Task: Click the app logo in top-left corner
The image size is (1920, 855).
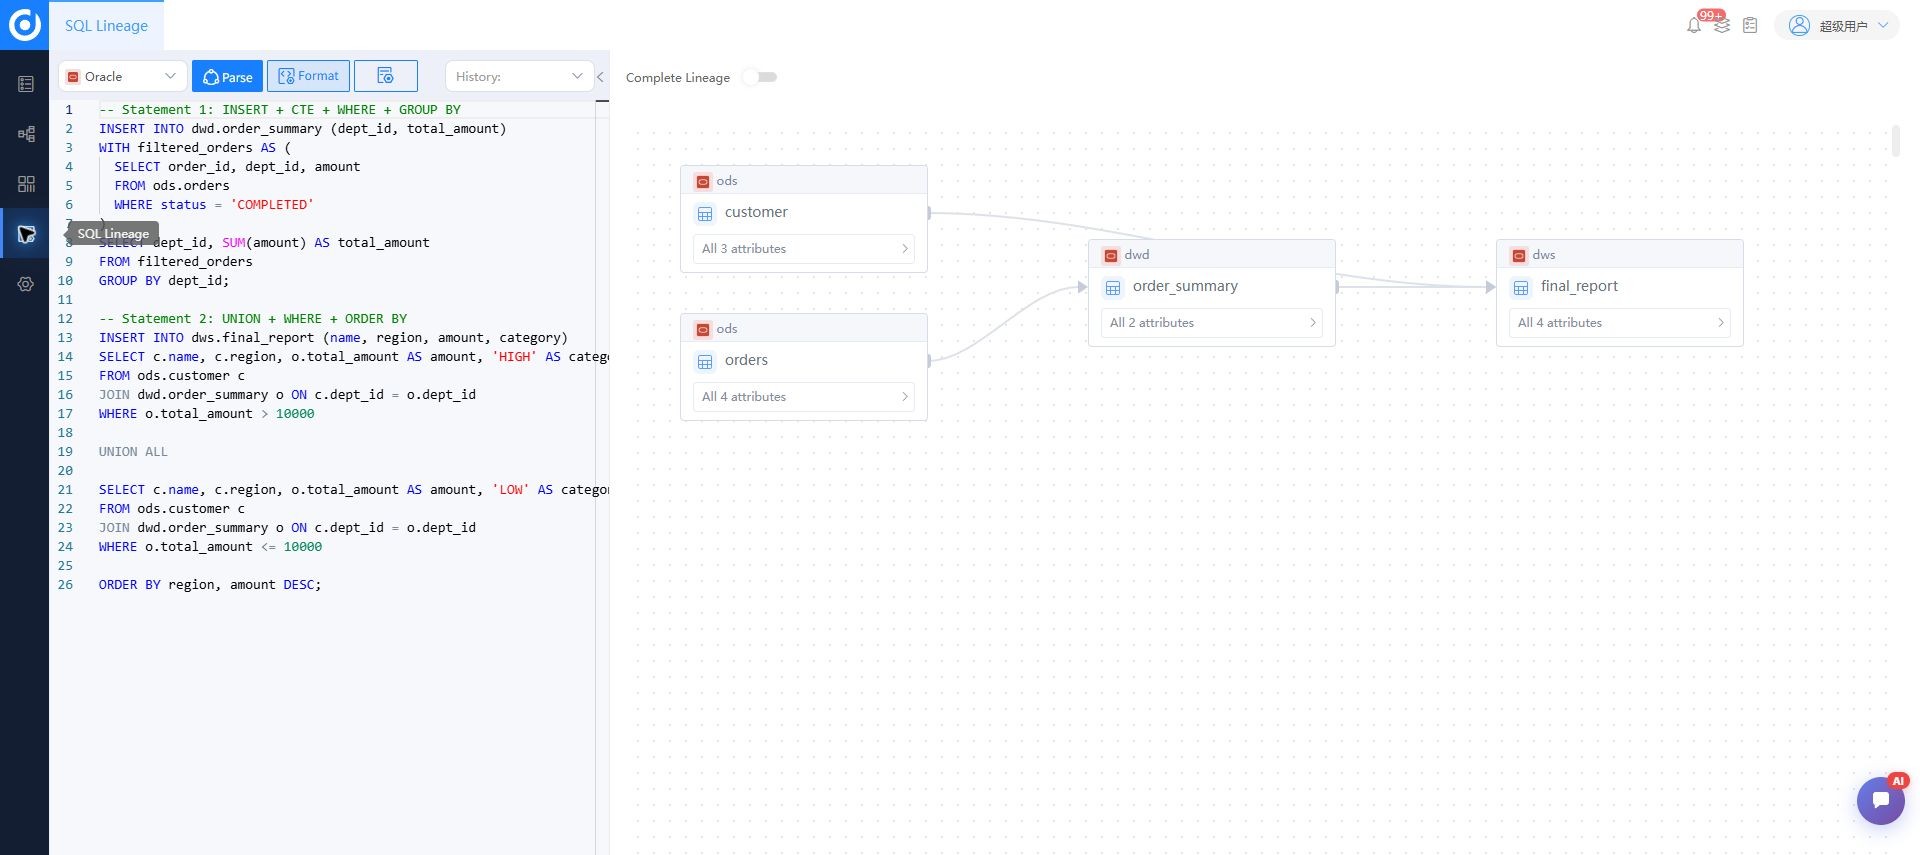Action: pyautogui.click(x=24, y=24)
